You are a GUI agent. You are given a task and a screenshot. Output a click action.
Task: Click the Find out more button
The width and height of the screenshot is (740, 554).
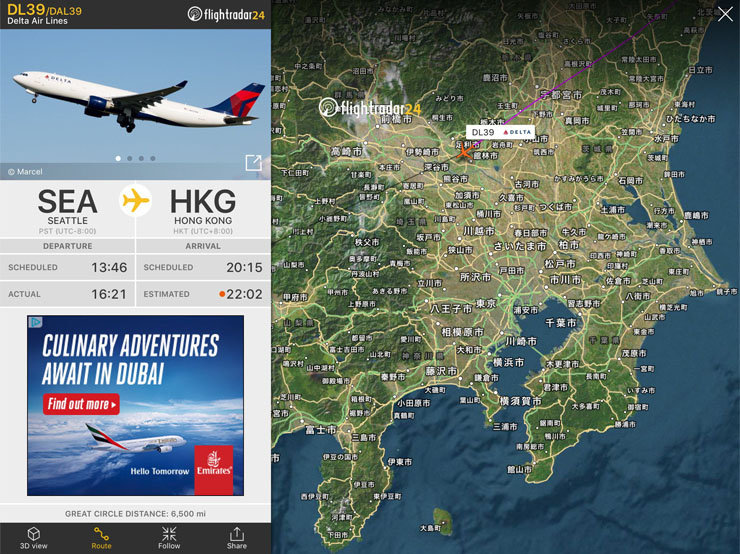pos(81,404)
